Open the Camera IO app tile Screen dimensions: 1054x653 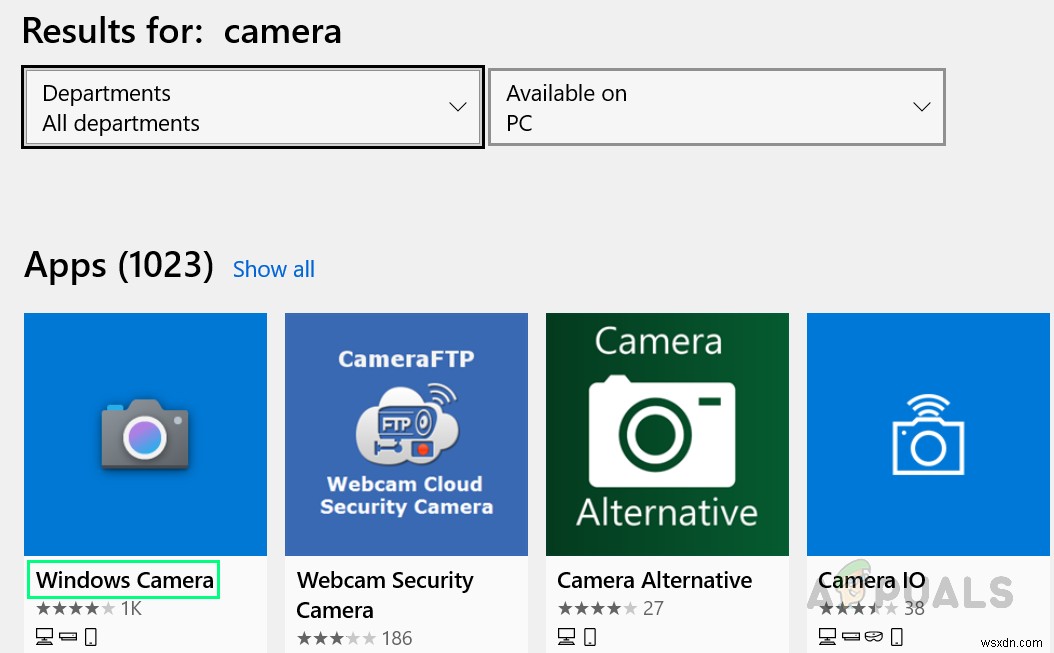click(x=928, y=433)
